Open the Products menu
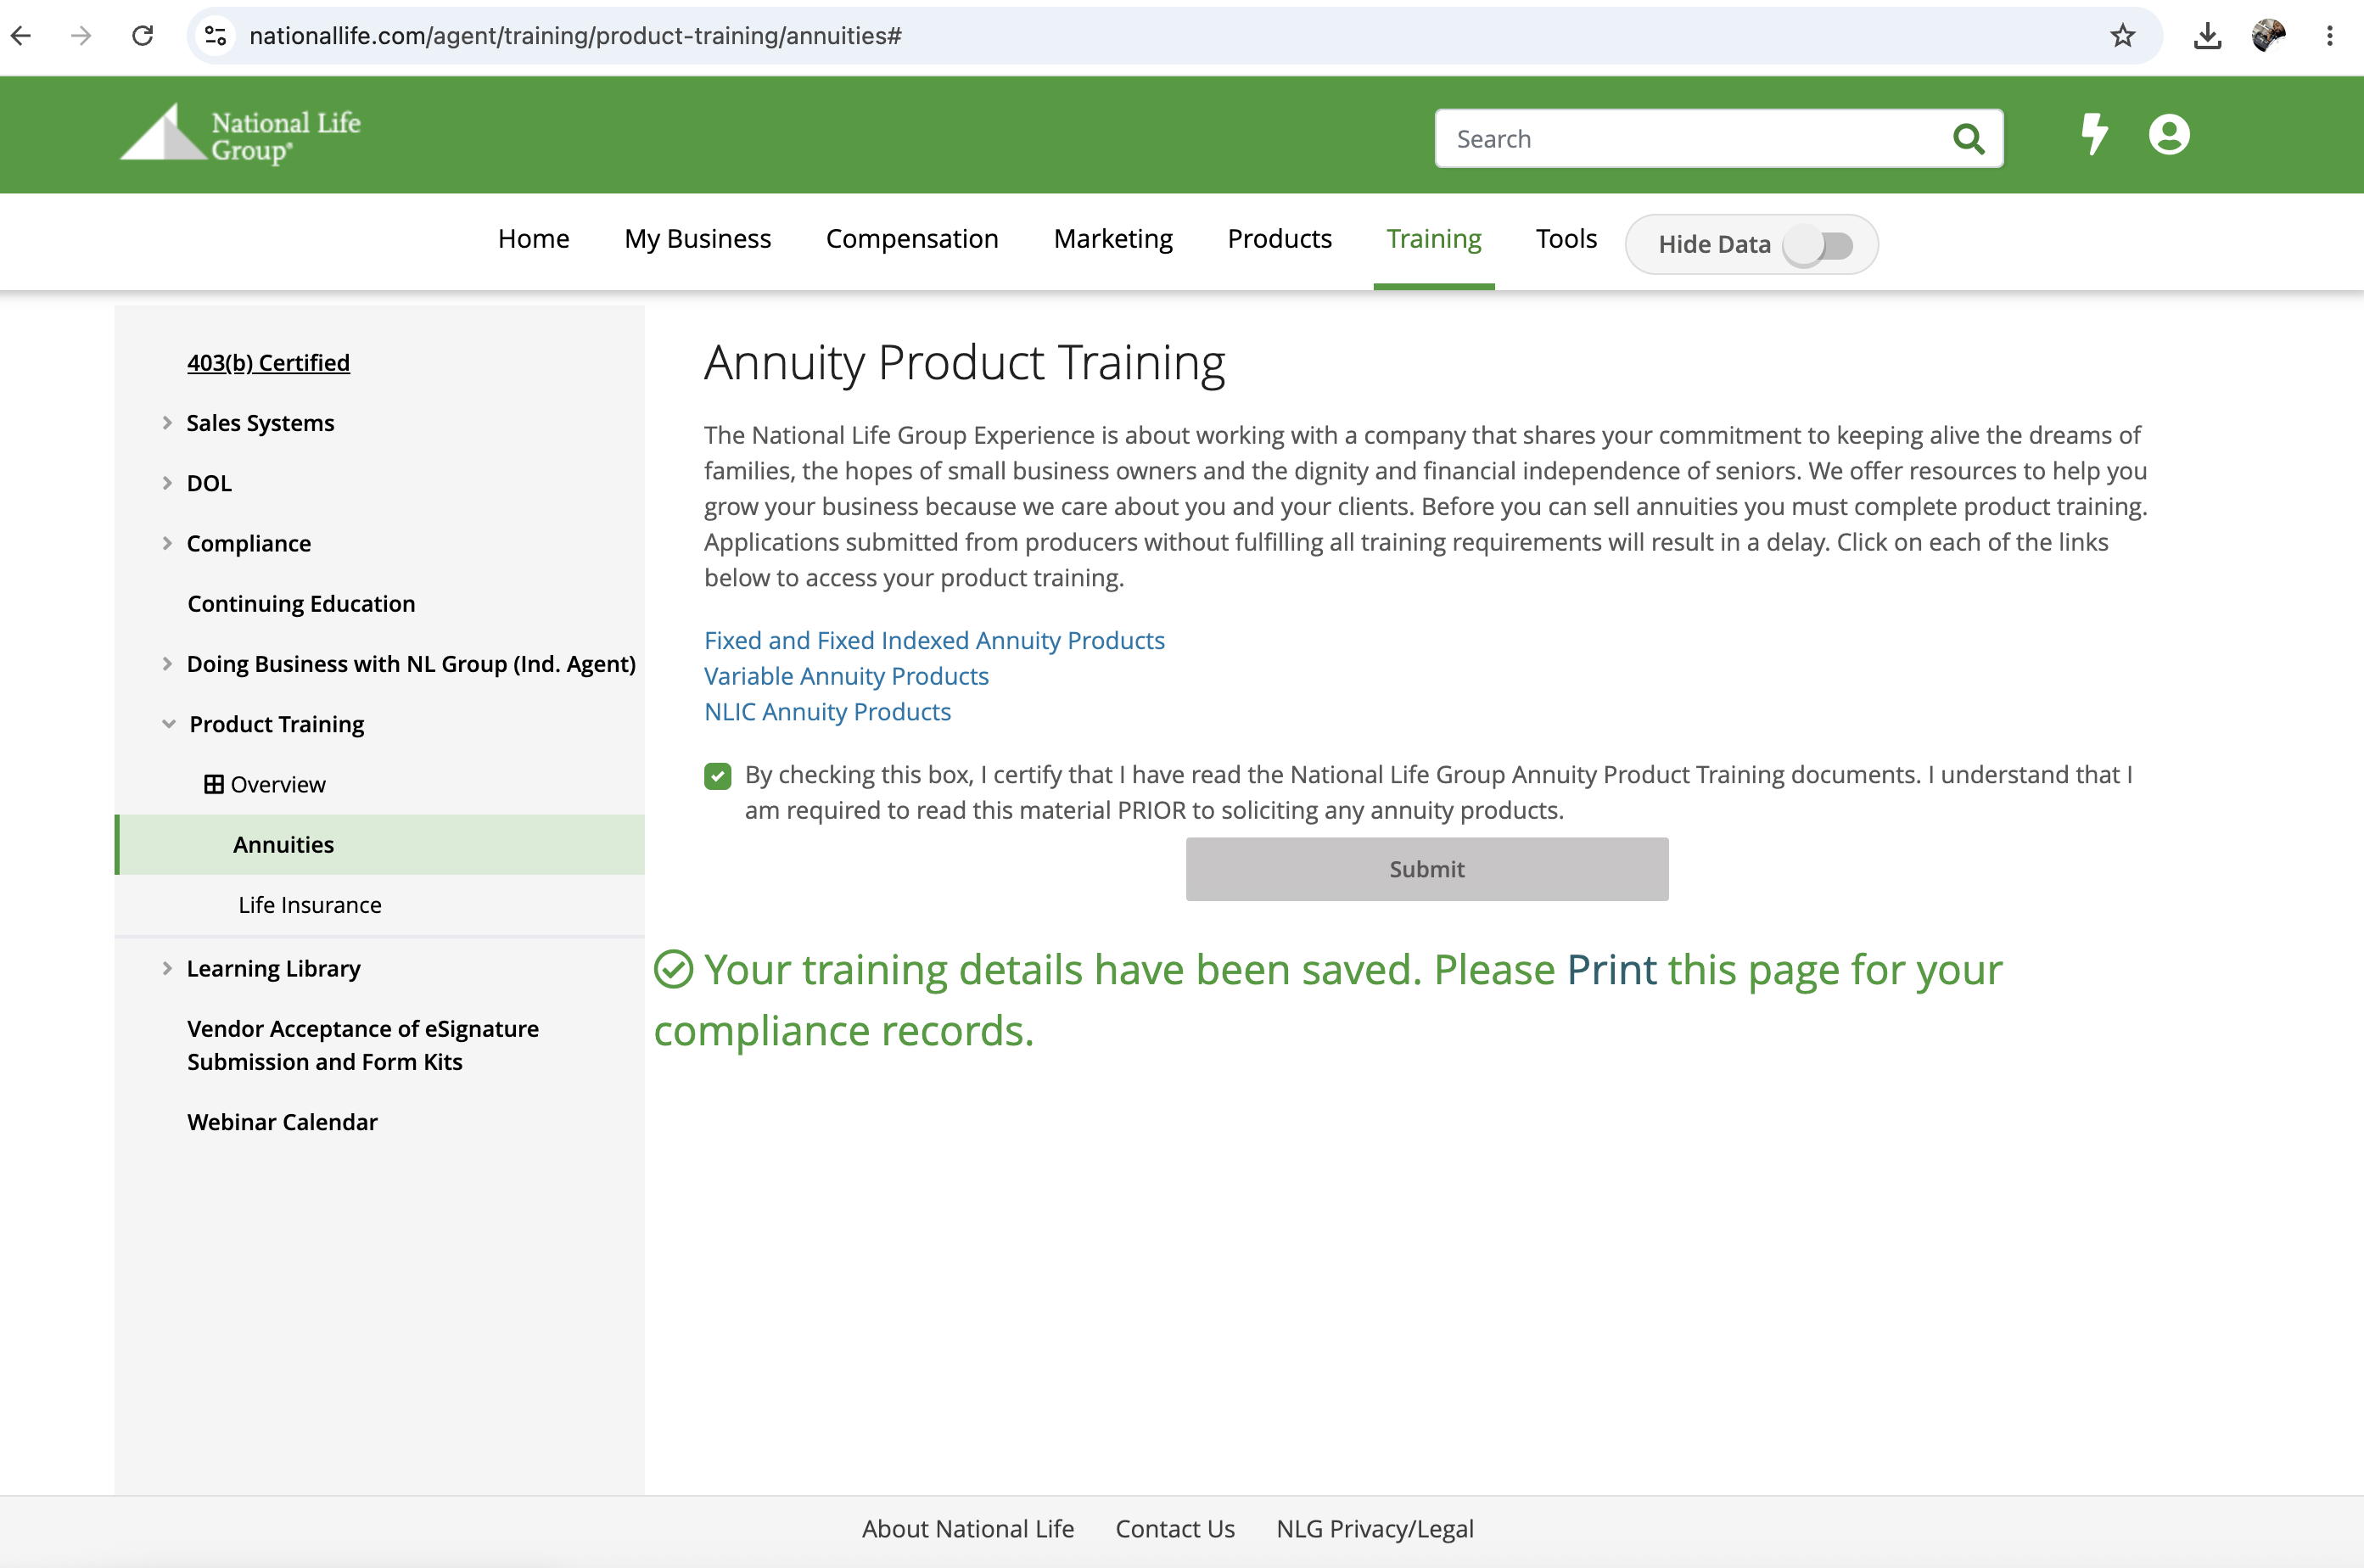Image resolution: width=2364 pixels, height=1568 pixels. pyautogui.click(x=1279, y=238)
